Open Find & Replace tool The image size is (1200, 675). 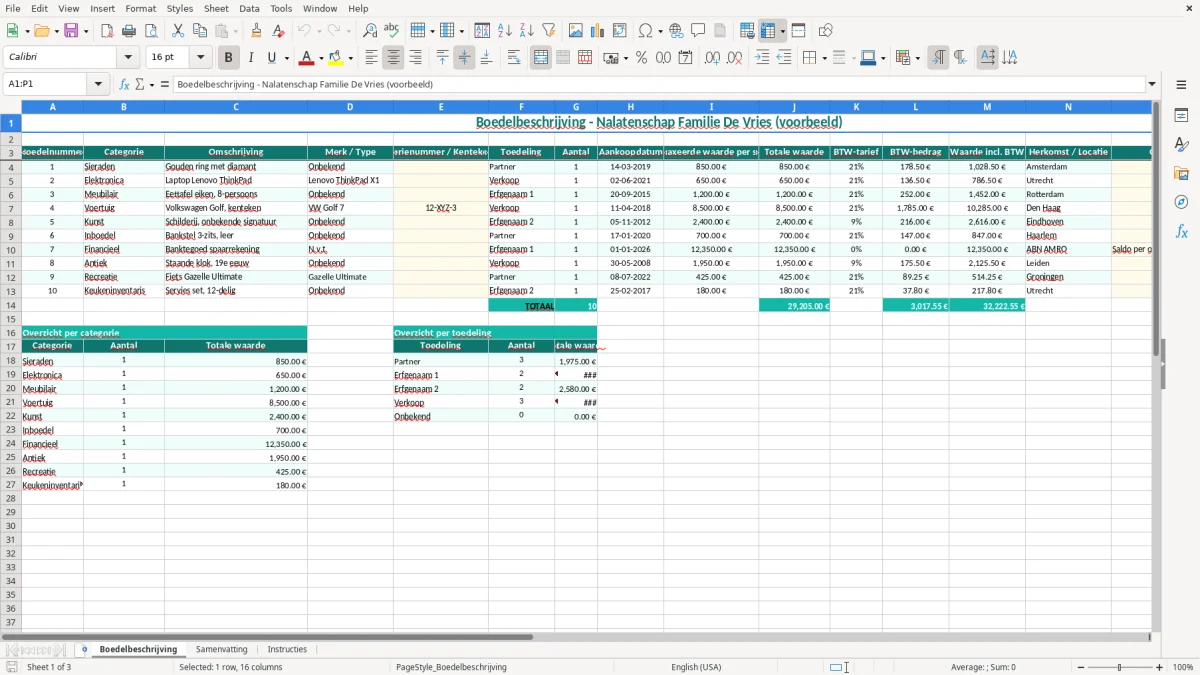[370, 31]
